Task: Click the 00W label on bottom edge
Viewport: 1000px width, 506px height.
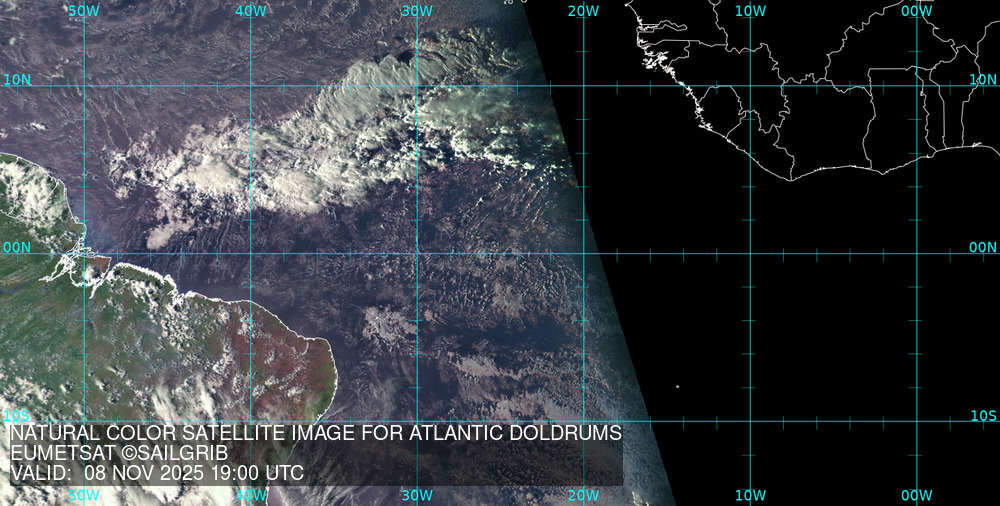Action: click(x=916, y=495)
